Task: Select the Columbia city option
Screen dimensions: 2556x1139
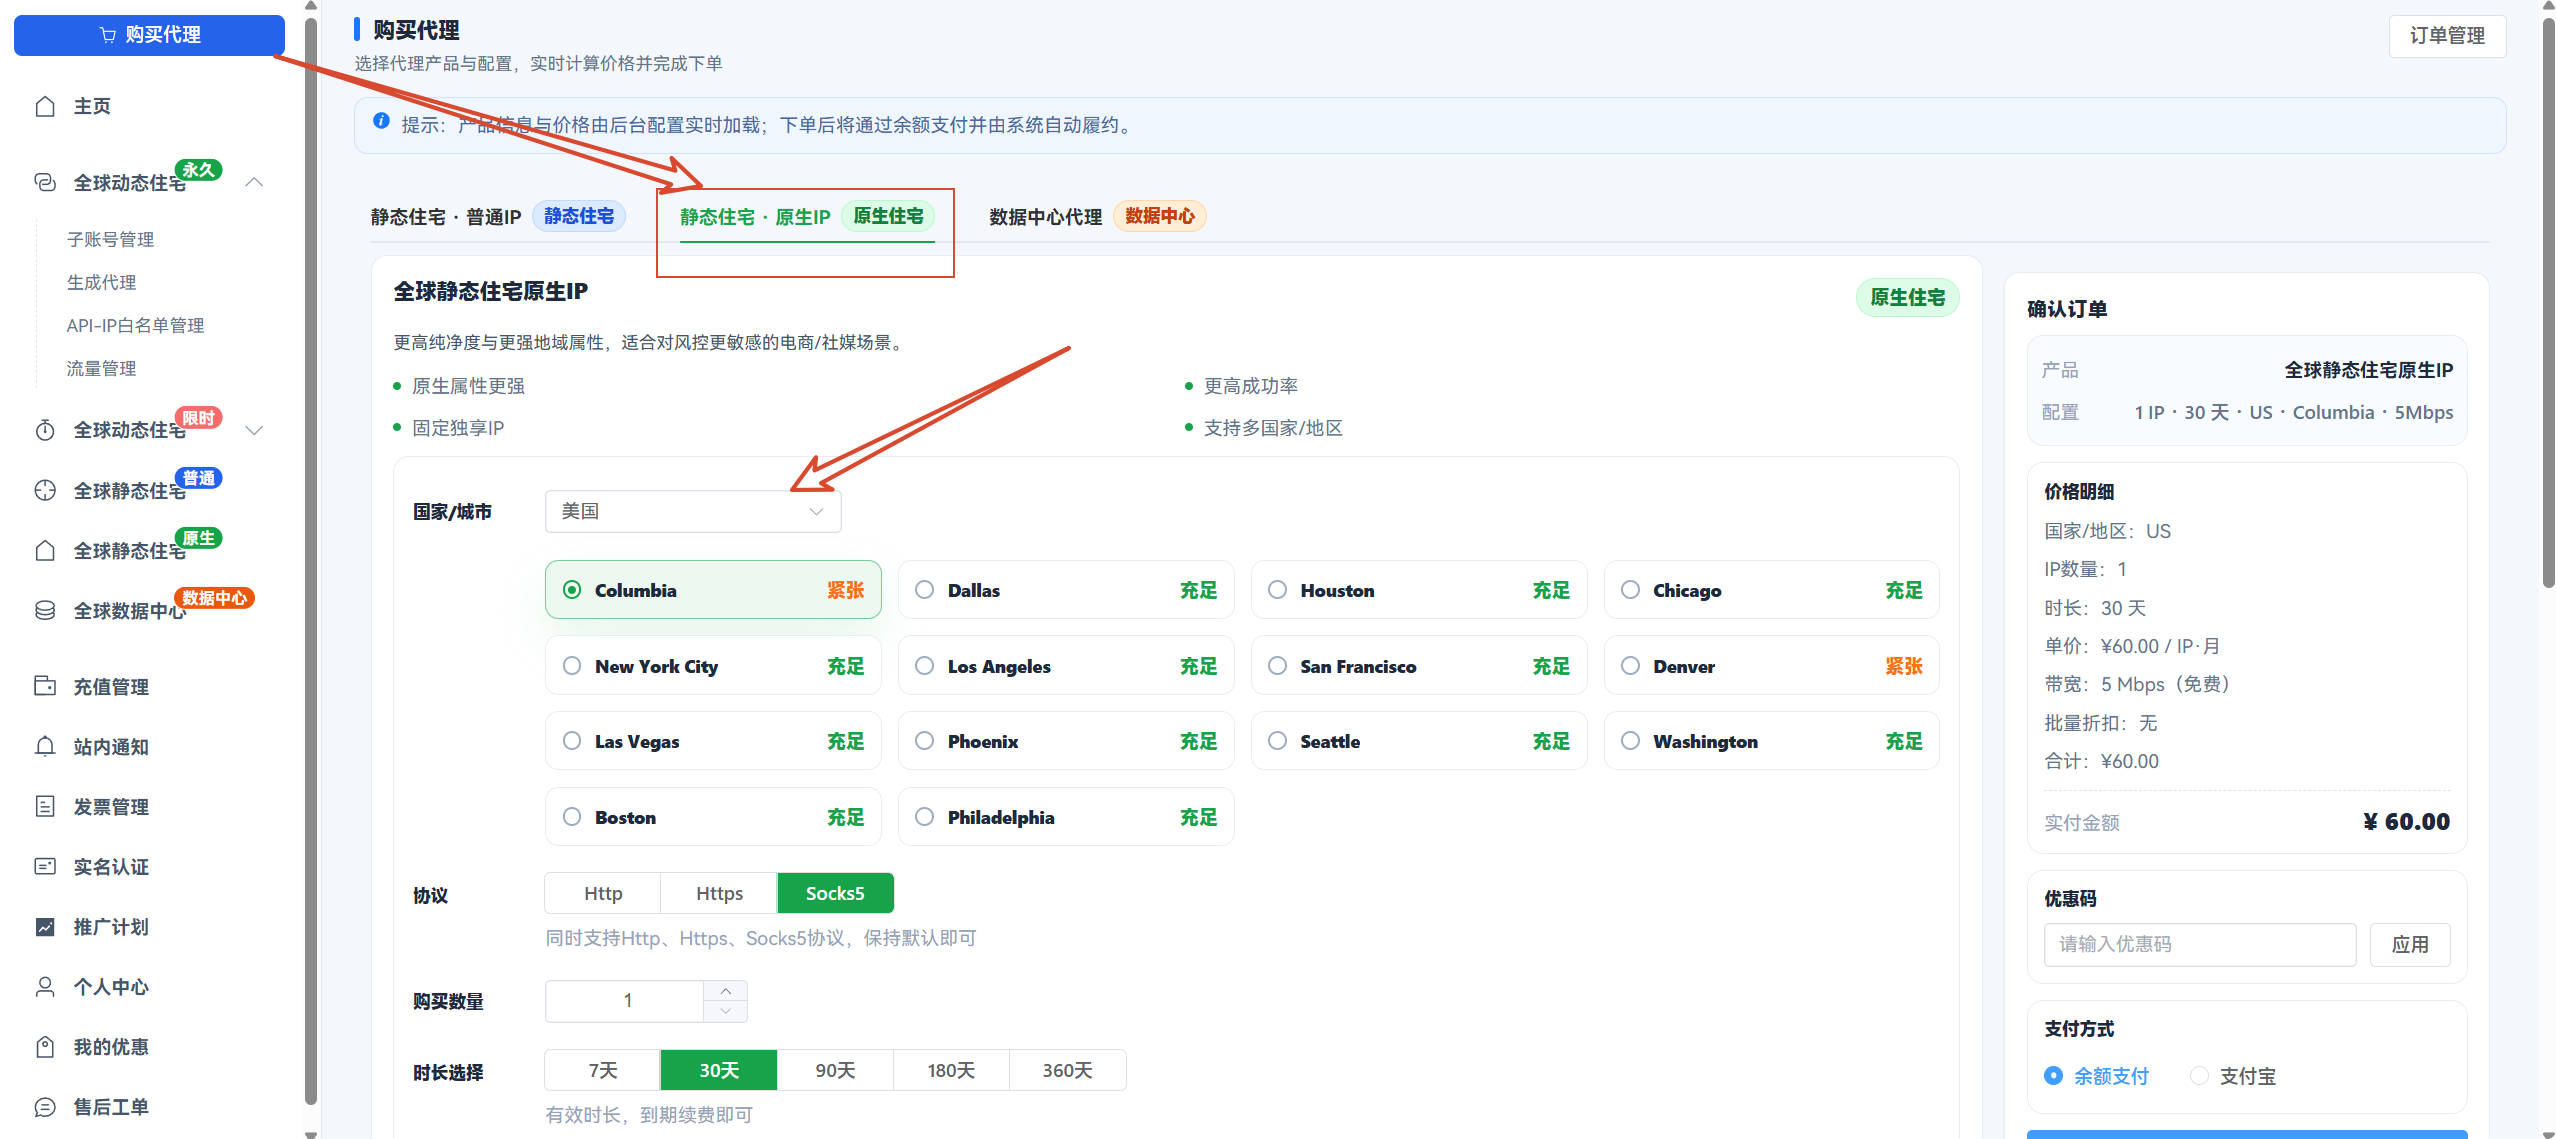Action: point(713,590)
